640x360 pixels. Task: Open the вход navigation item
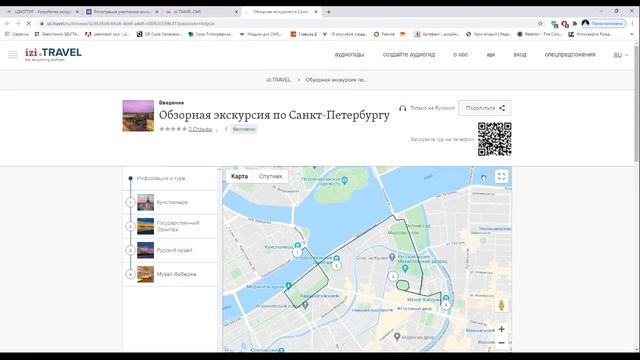520,55
